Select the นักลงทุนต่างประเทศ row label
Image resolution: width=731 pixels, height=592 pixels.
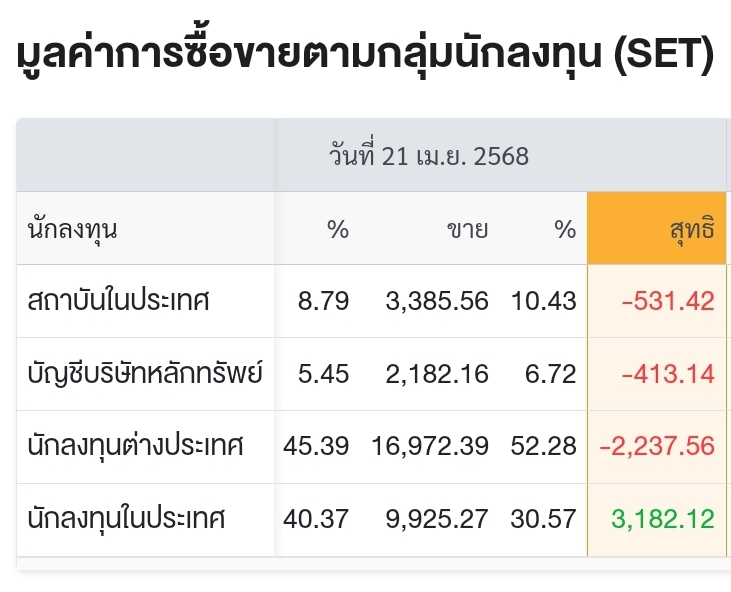[136, 446]
